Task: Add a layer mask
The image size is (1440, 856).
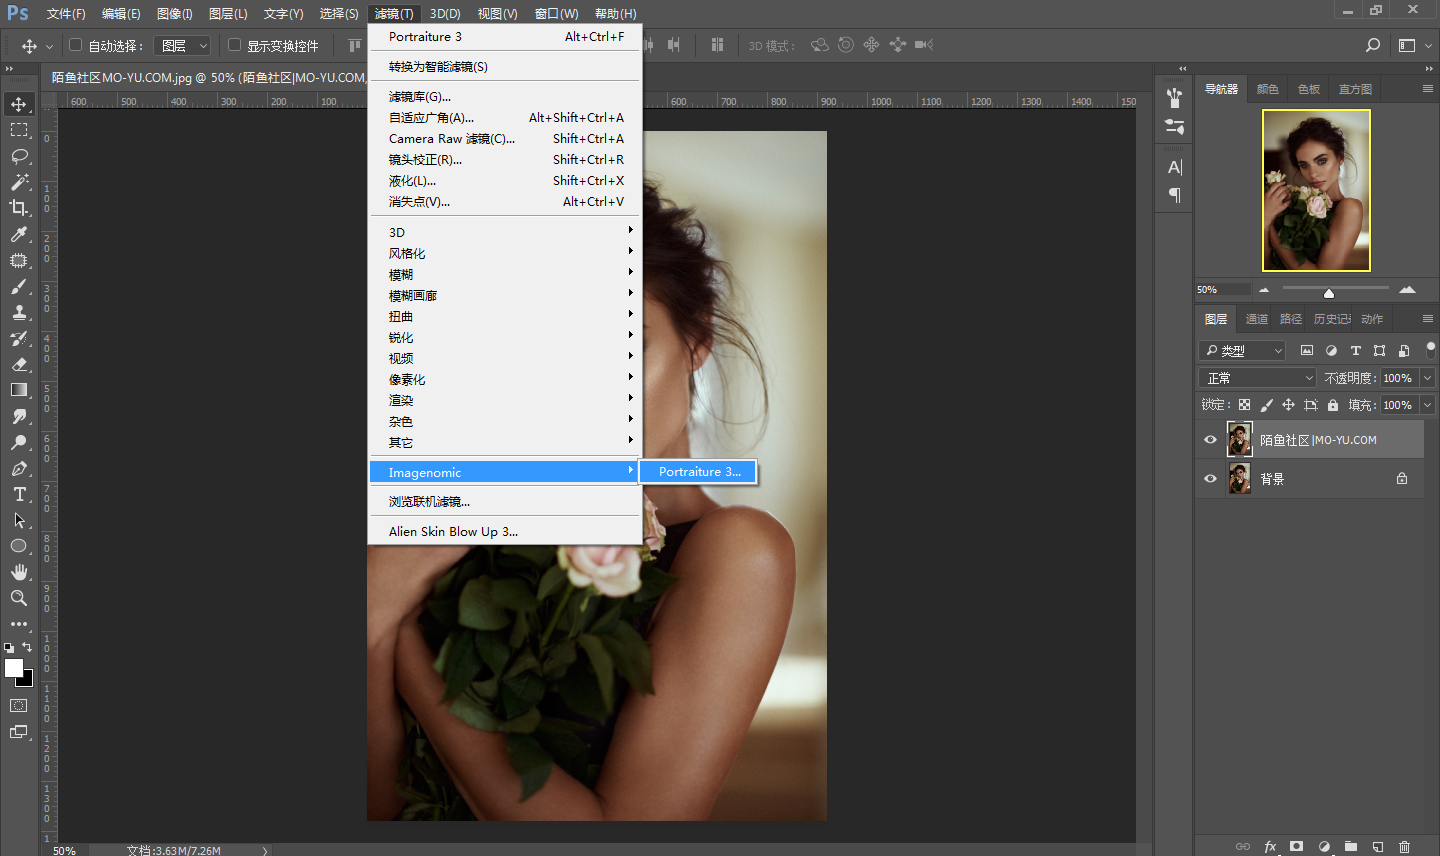Action: click(x=1297, y=846)
